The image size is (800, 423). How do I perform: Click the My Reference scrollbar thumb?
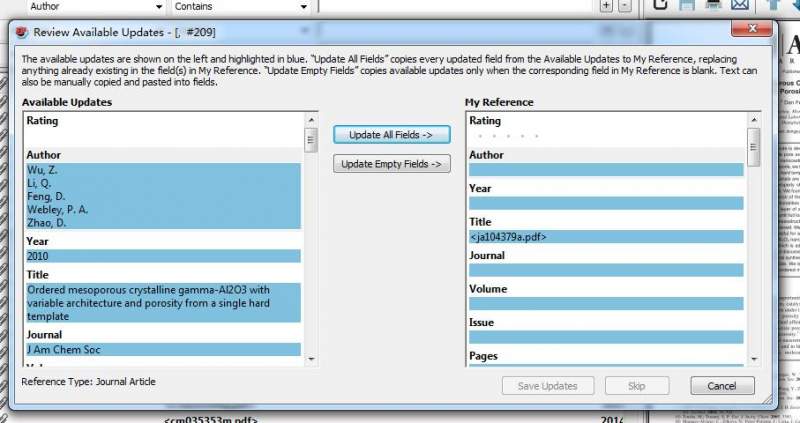tap(754, 147)
